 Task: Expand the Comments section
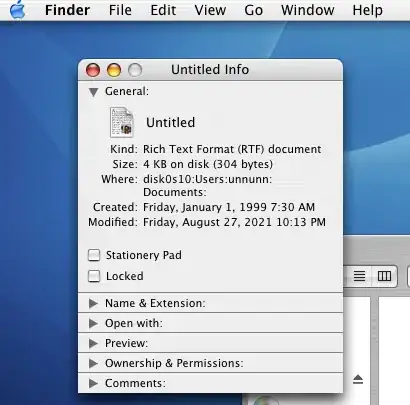94,383
